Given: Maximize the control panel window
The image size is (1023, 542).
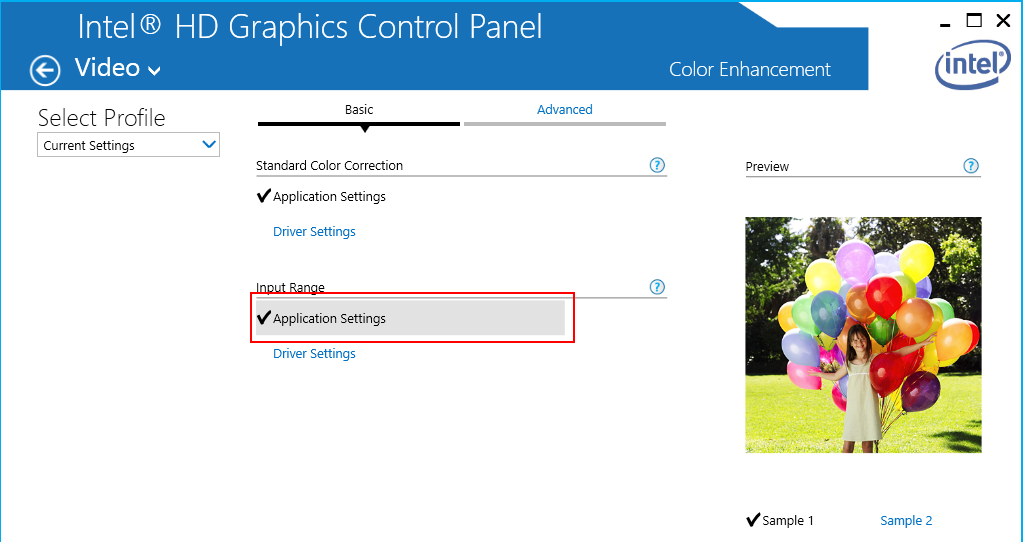Looking at the screenshot, I should click(x=974, y=20).
